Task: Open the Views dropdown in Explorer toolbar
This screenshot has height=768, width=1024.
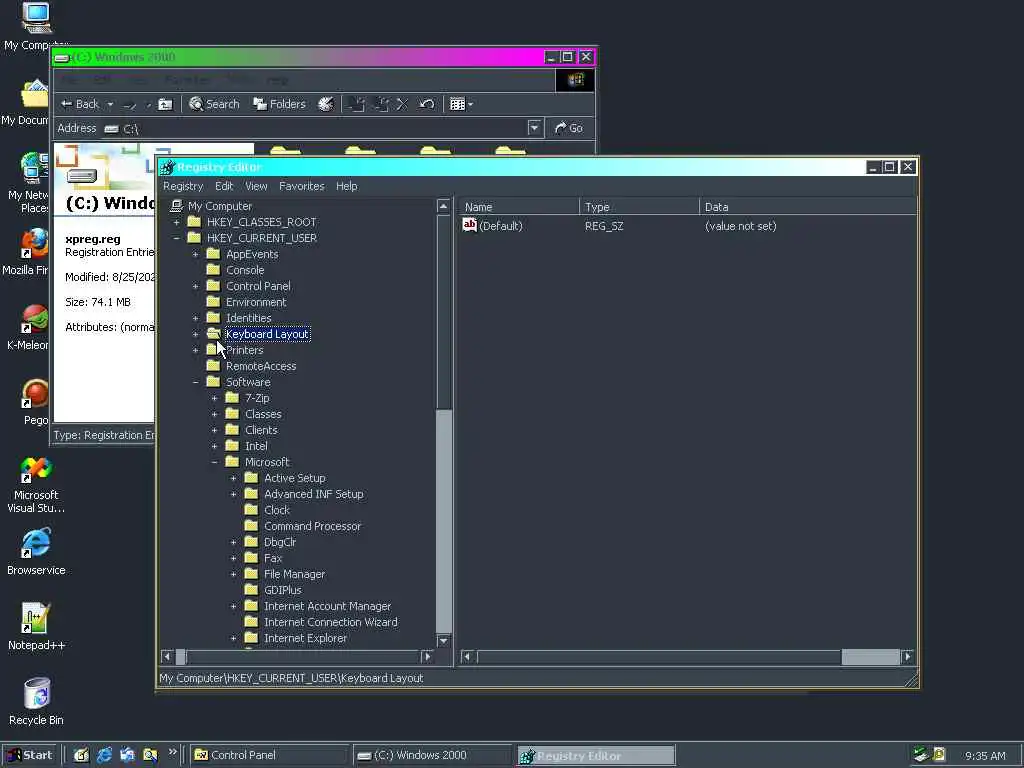Action: coord(461,104)
